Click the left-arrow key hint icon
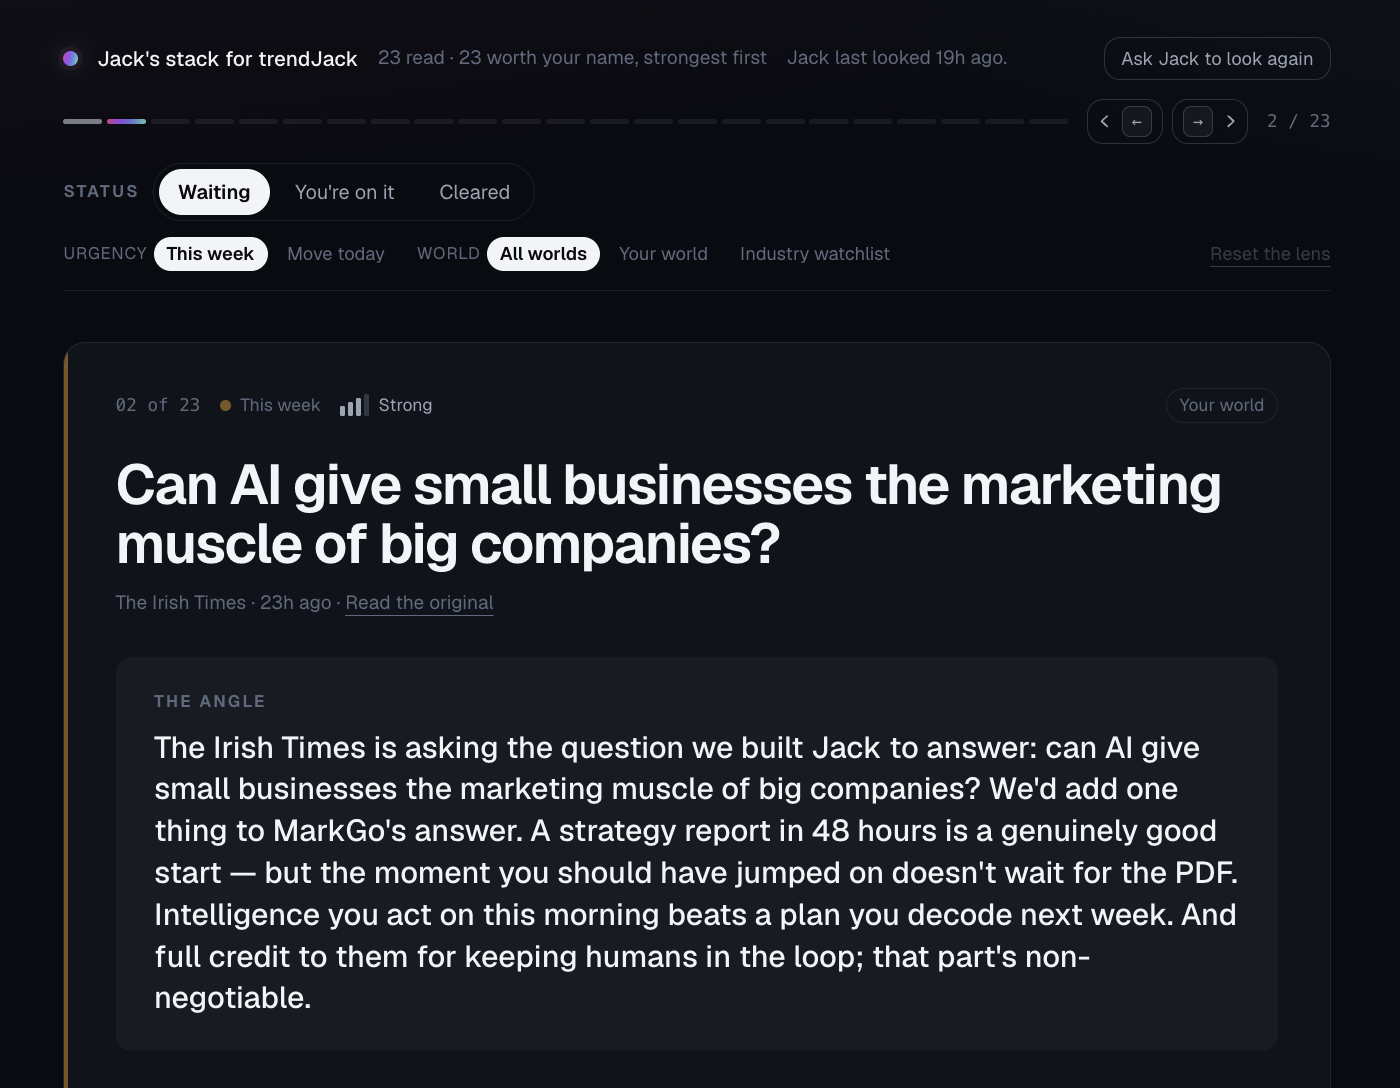Viewport: 1400px width, 1088px height. (1137, 122)
